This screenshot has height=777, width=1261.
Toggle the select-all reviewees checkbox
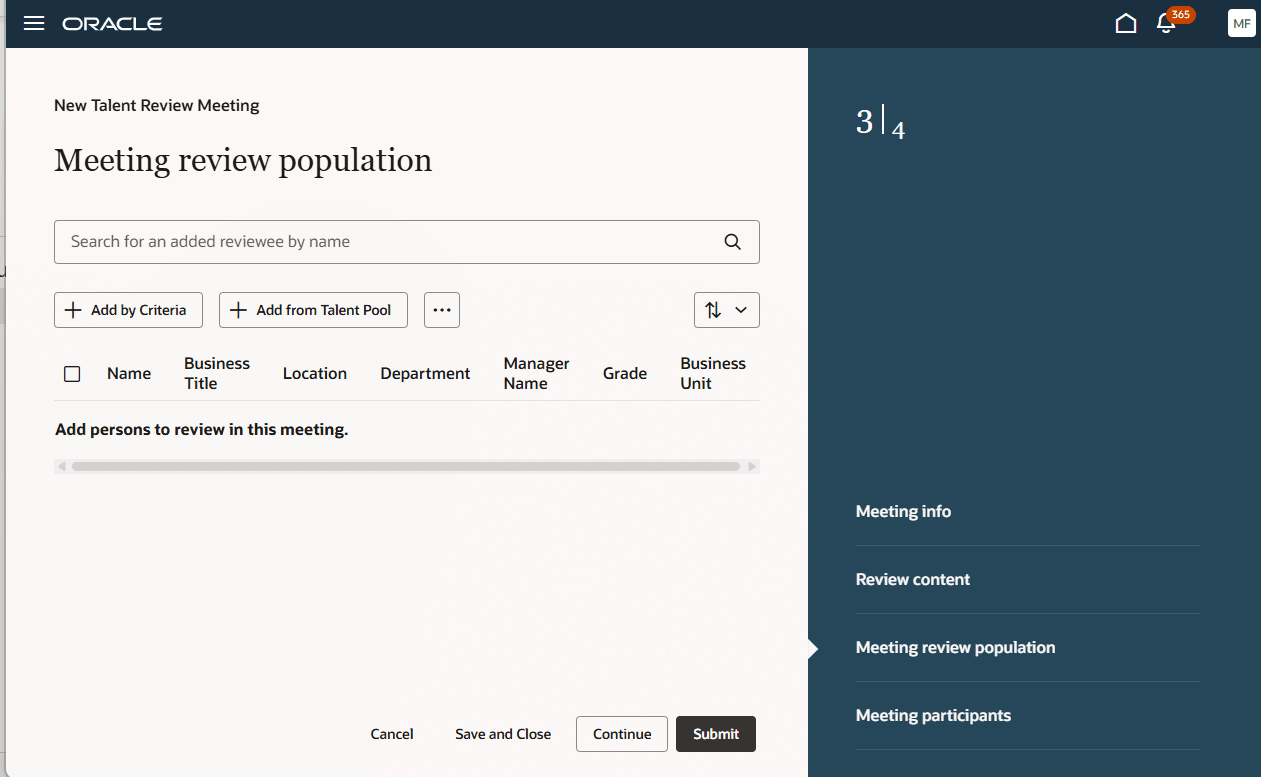point(72,373)
